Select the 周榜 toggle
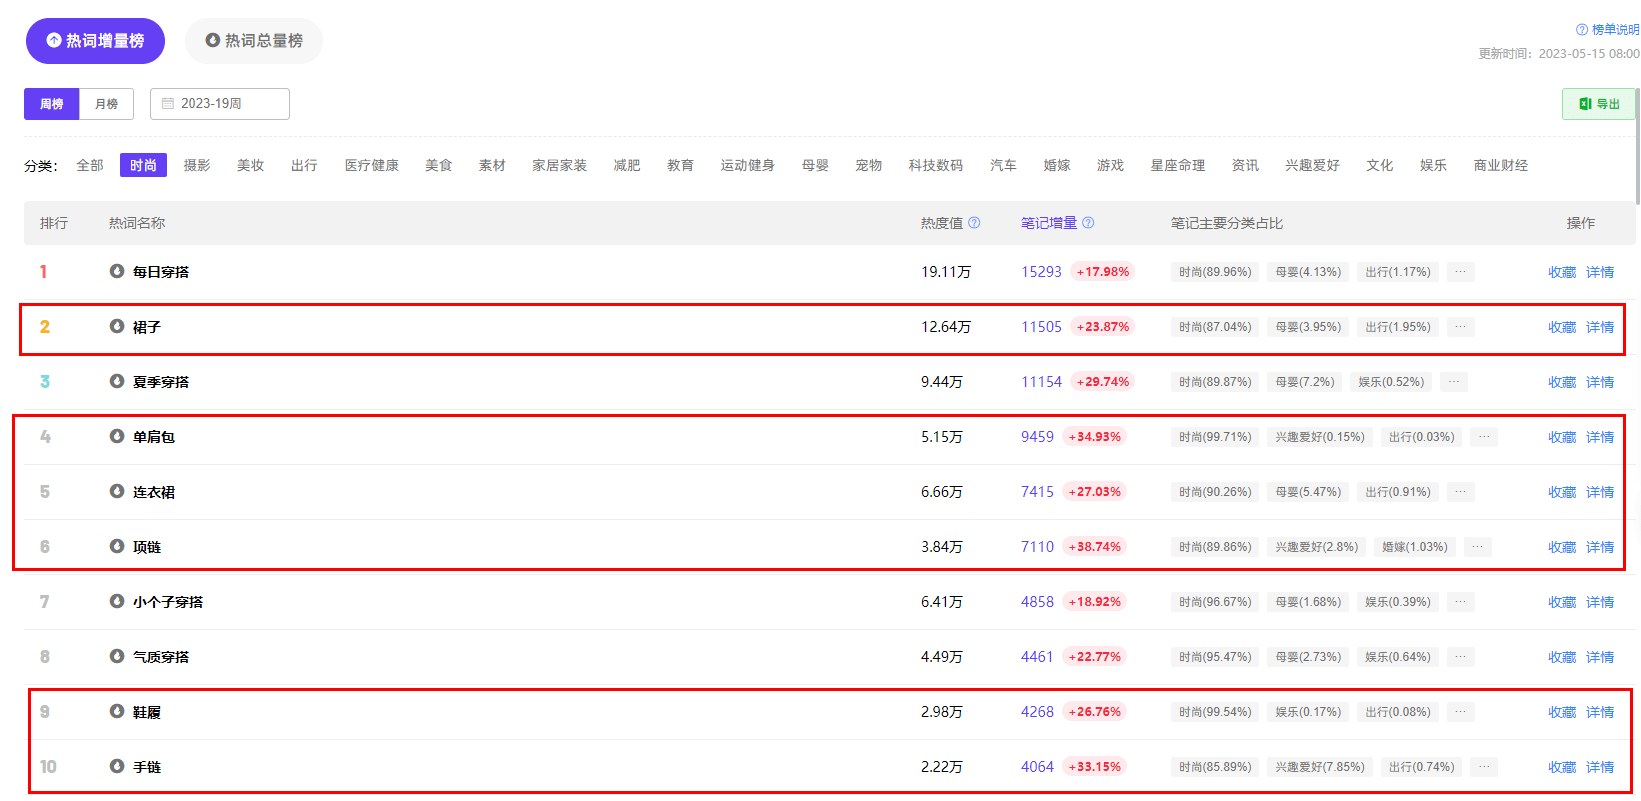The height and width of the screenshot is (801, 1641). 52,104
